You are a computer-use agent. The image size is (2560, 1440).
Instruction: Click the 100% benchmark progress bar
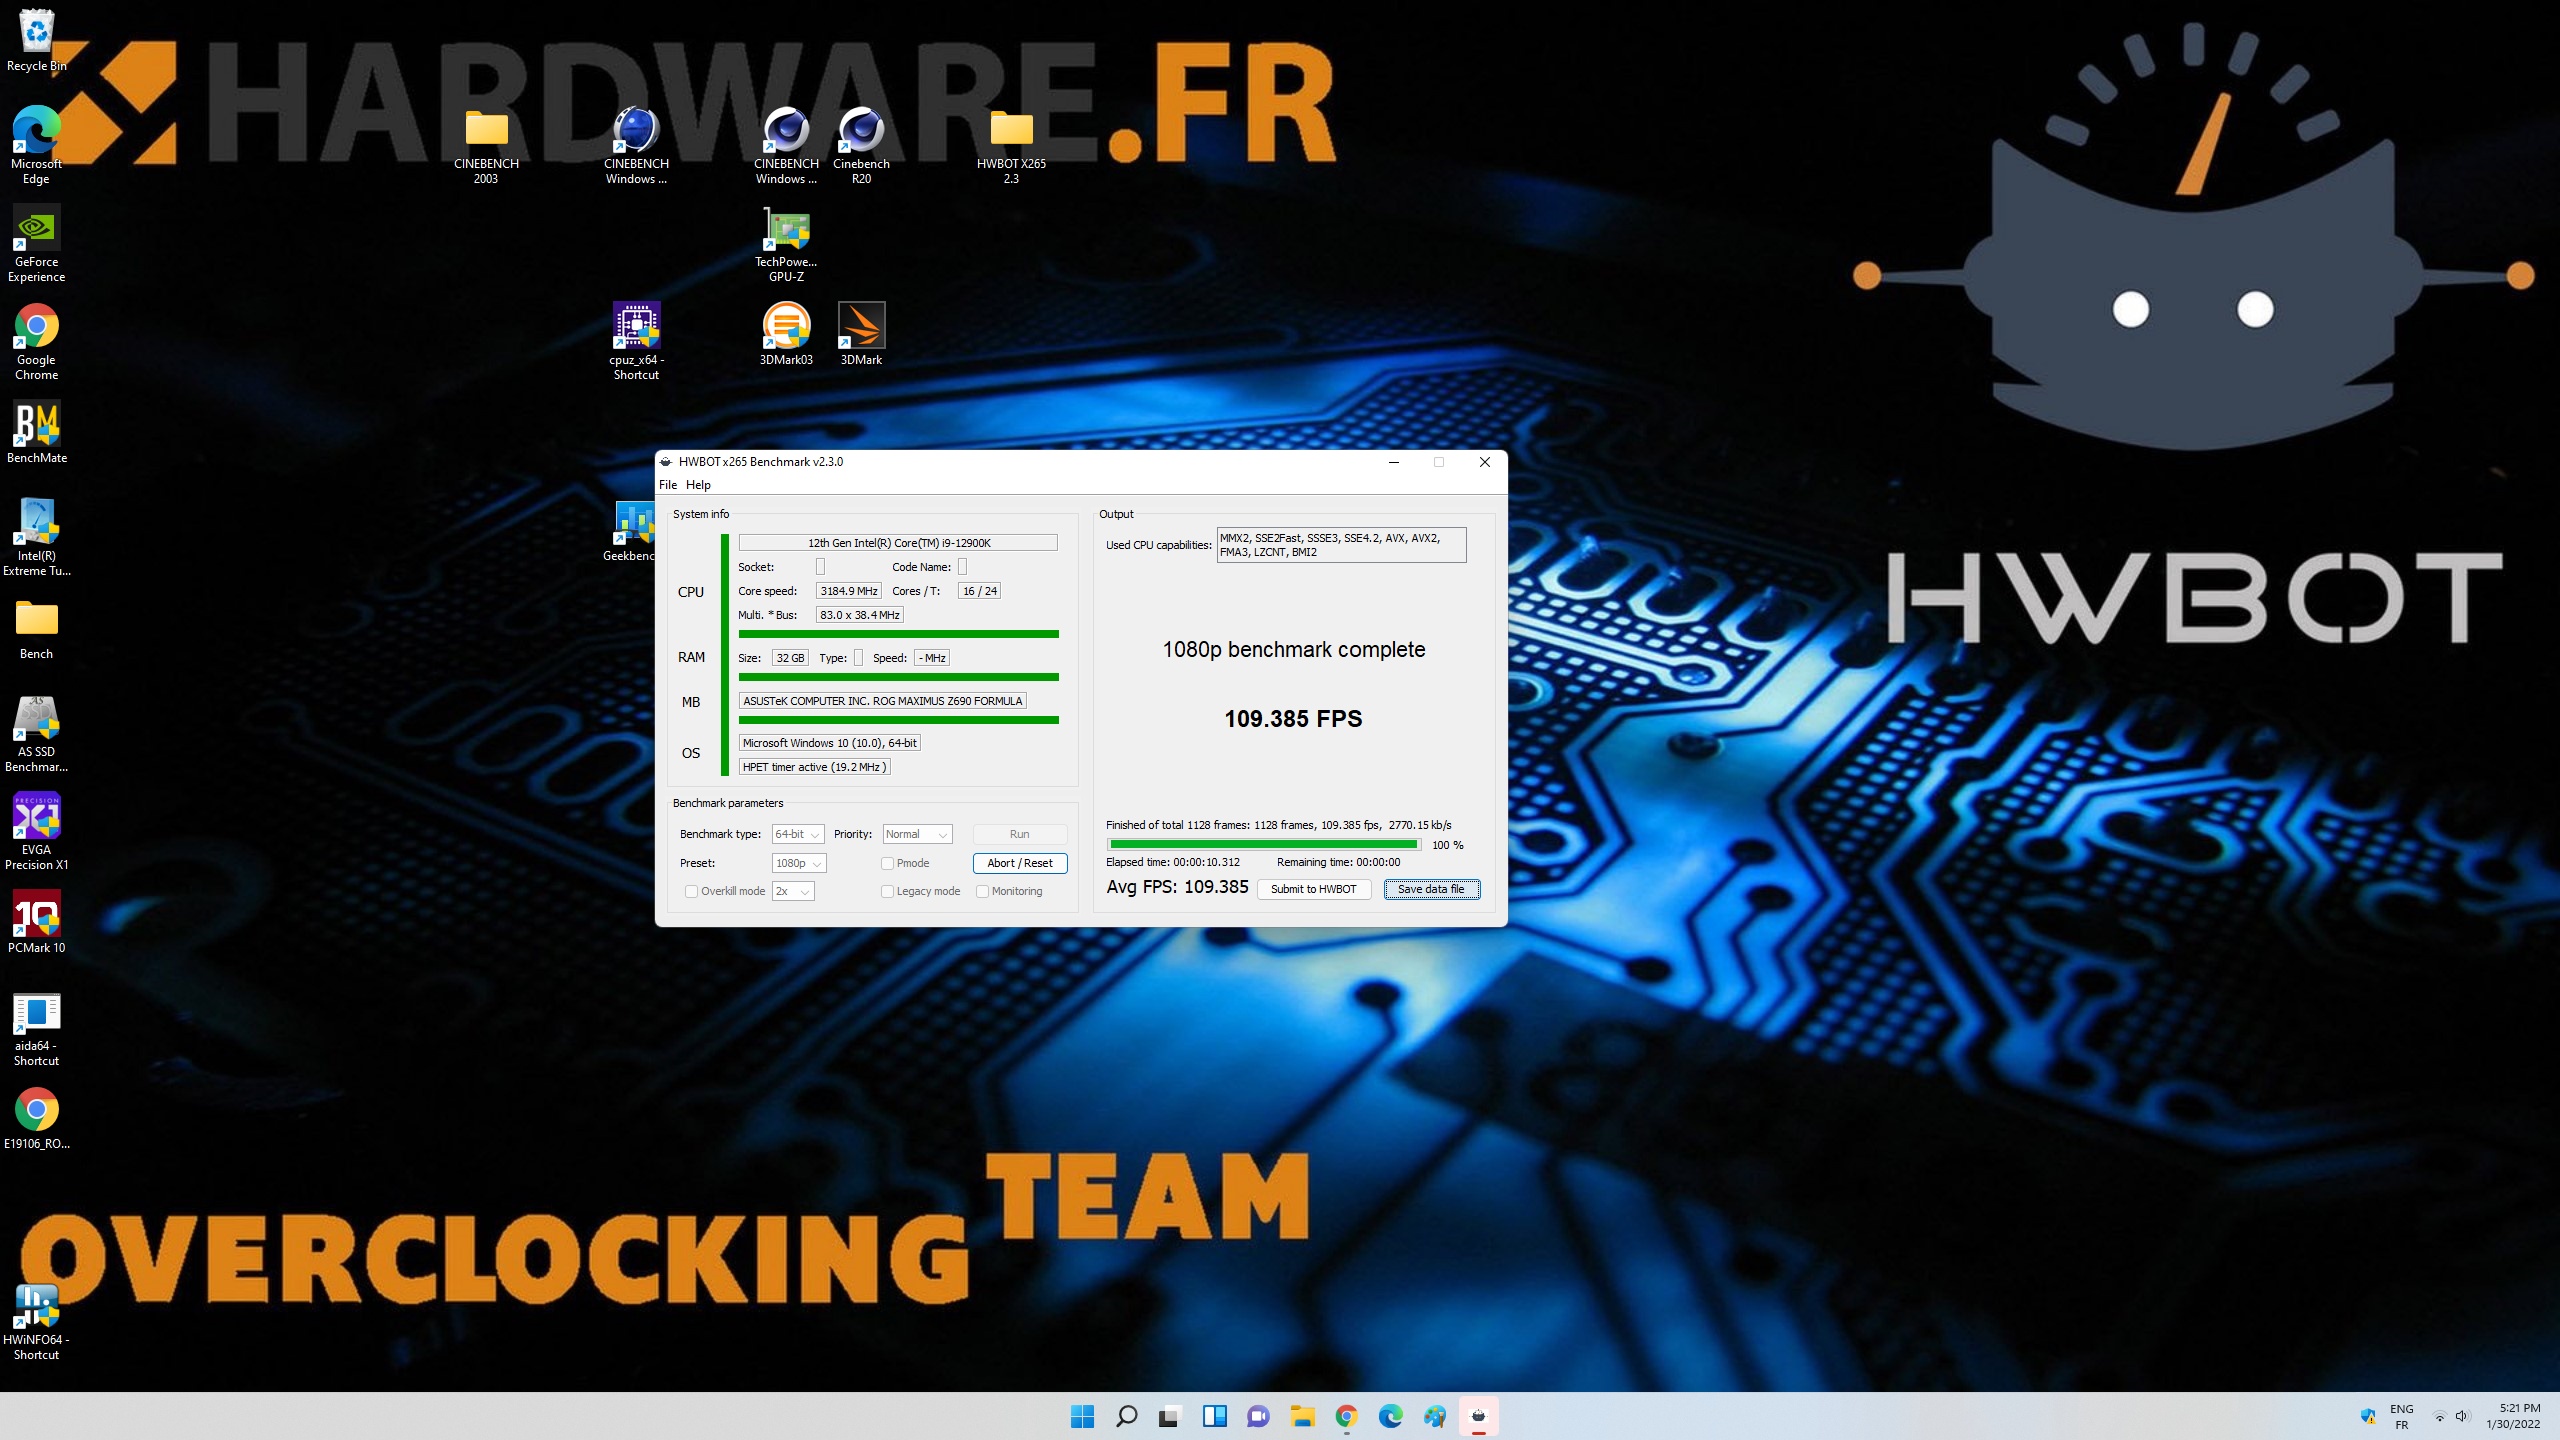pyautogui.click(x=1263, y=845)
